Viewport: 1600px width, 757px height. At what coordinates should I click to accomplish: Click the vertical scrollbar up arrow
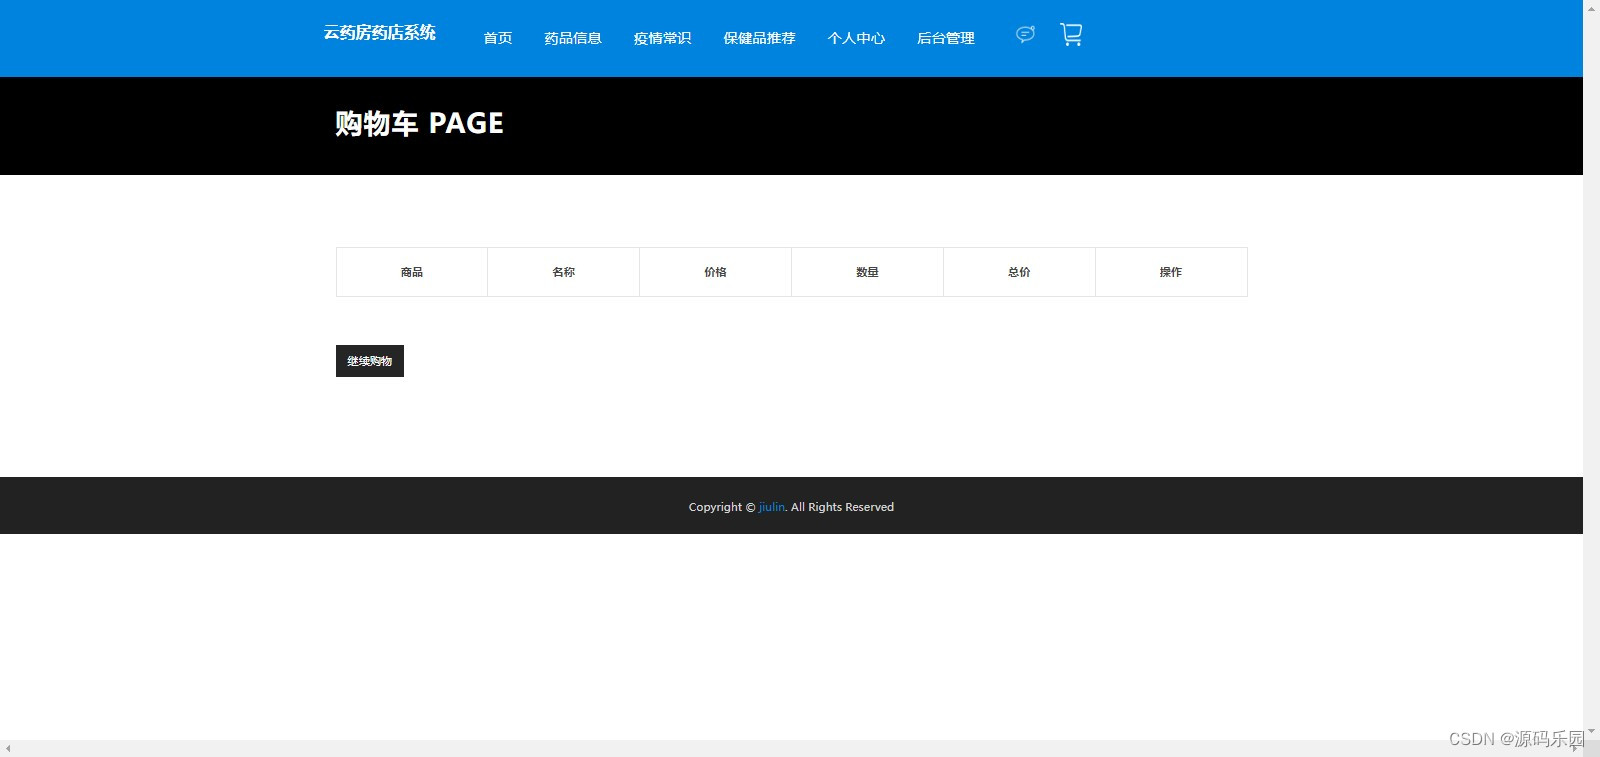1591,7
